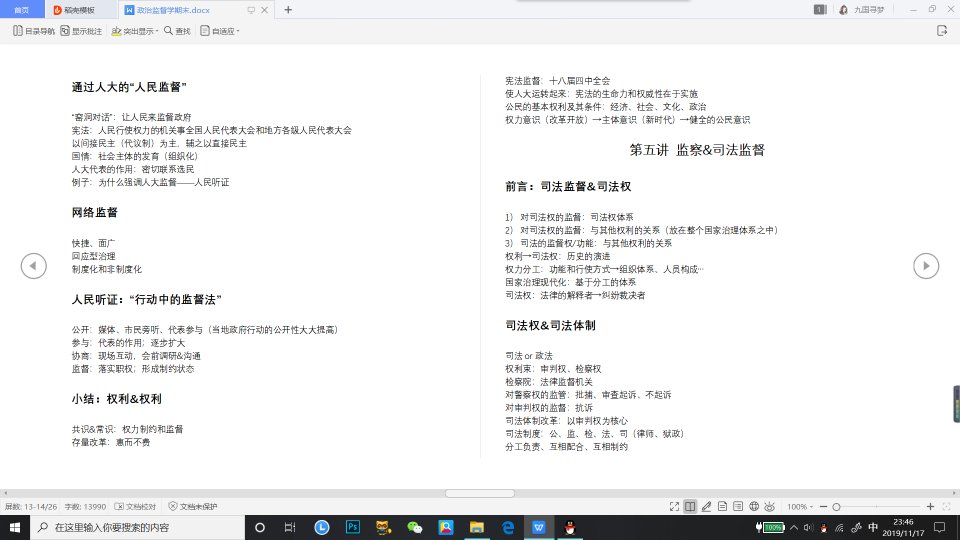Click the pen and link tray icon
This screenshot has height=540, width=960.
pos(857,527)
